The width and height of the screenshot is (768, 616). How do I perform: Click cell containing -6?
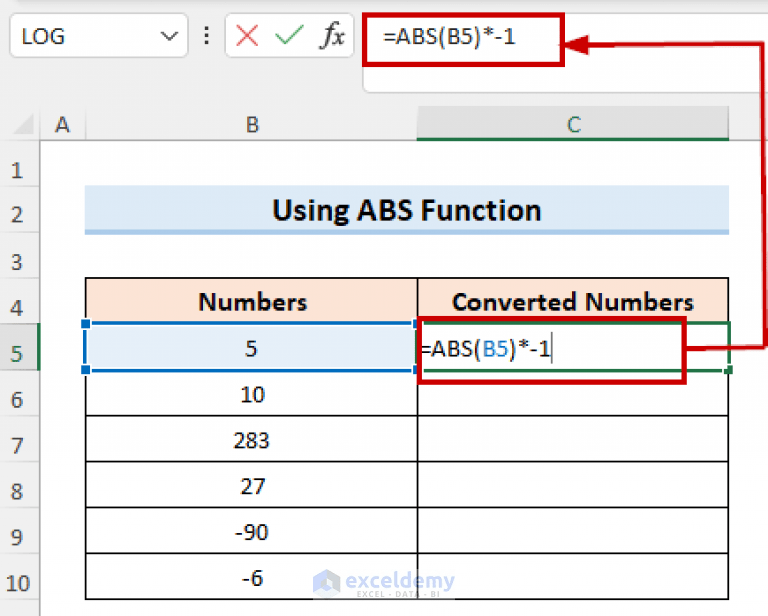pos(251,578)
